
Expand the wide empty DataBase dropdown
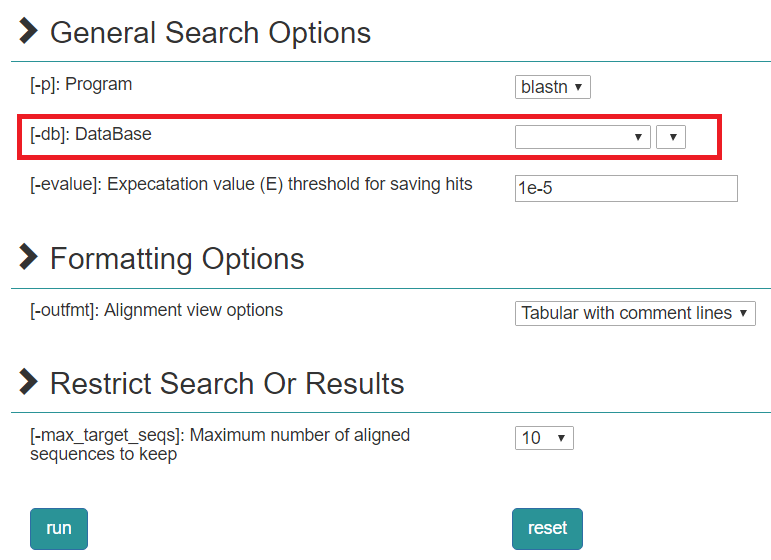582,137
